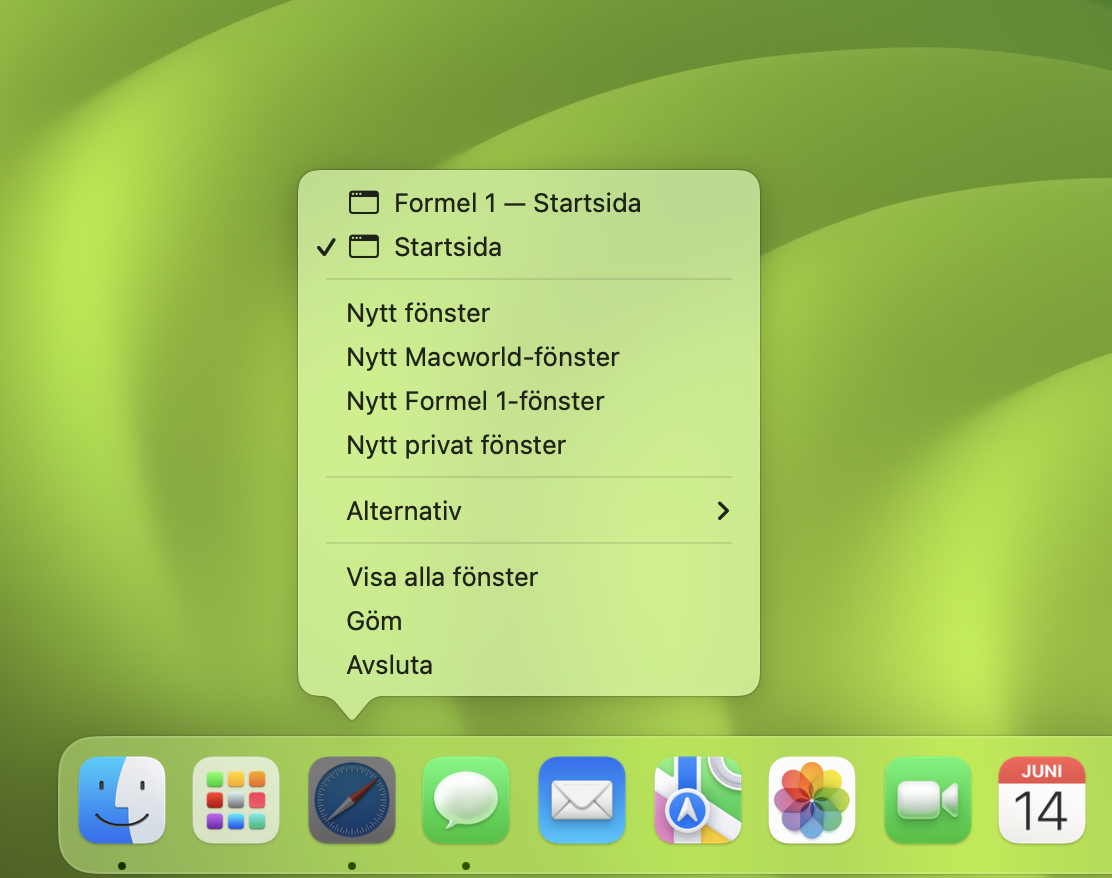Open the Maps app icon
The width and height of the screenshot is (1112, 878).
click(697, 800)
